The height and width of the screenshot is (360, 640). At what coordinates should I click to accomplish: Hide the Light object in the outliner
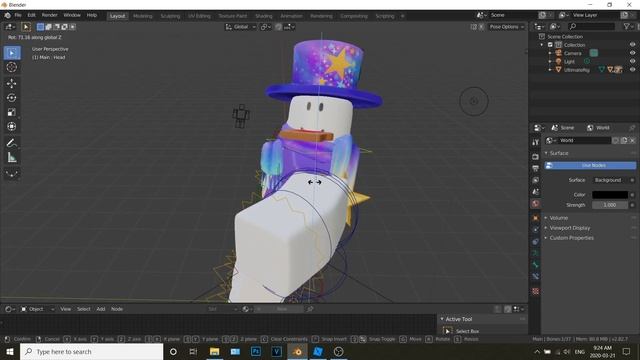pyautogui.click(x=632, y=61)
